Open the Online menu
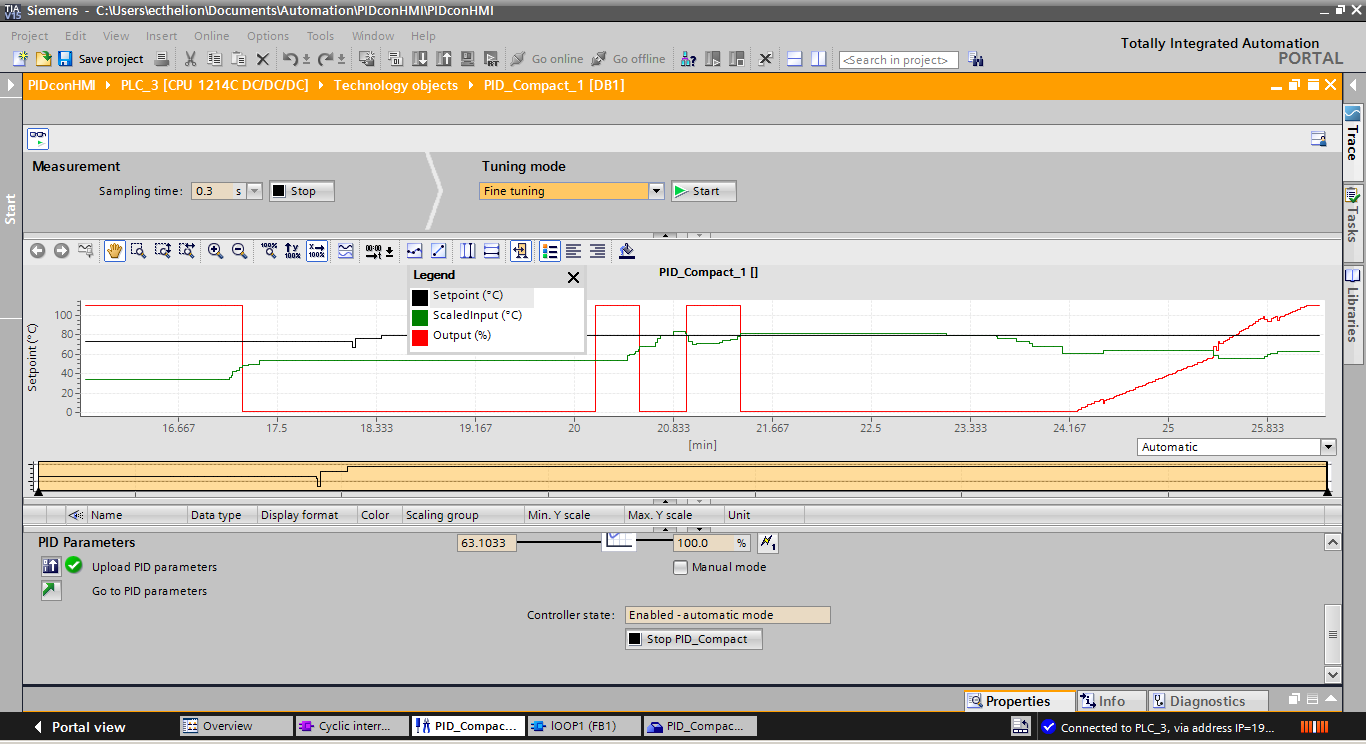The height and width of the screenshot is (744, 1366). [212, 36]
